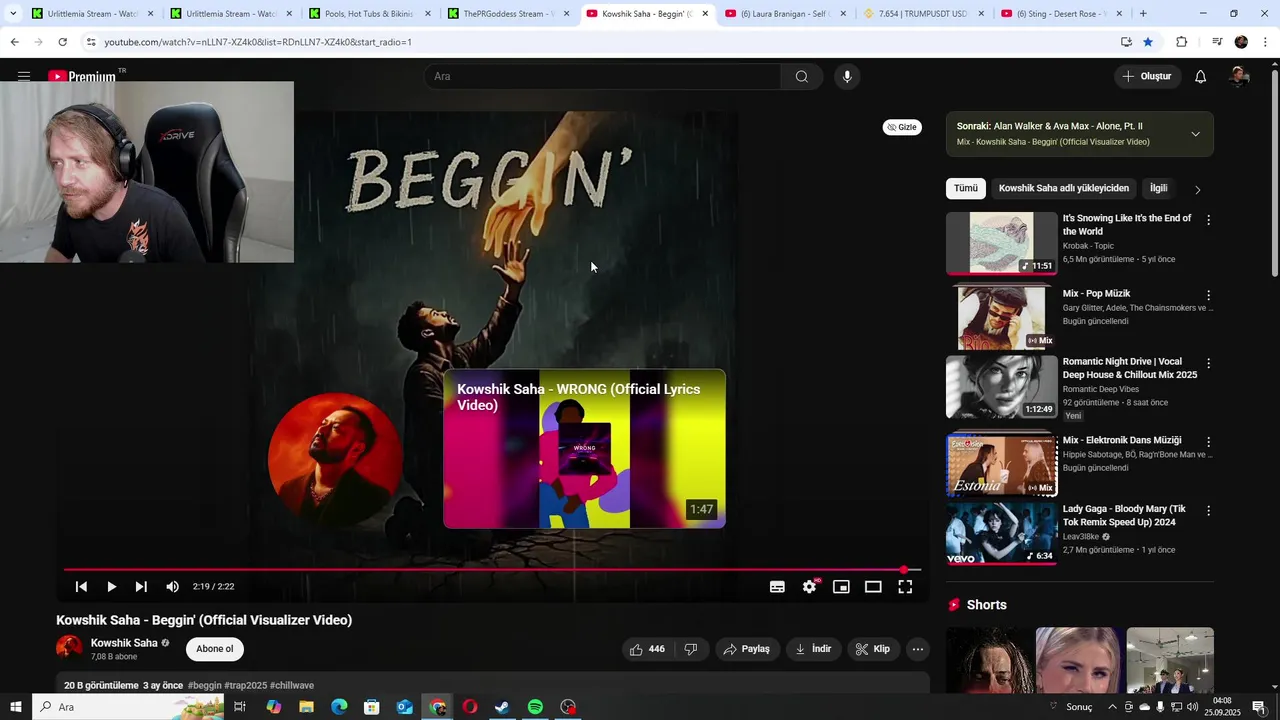1280x720 pixels.
Task: Toggle subtitles in the player
Action: coord(777,587)
